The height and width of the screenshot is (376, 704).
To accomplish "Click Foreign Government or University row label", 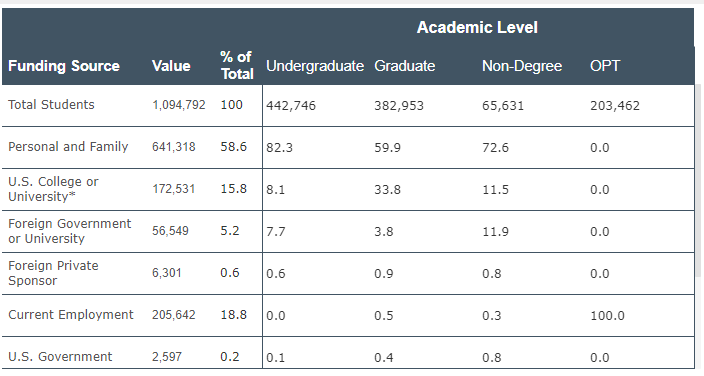I will pos(70,231).
